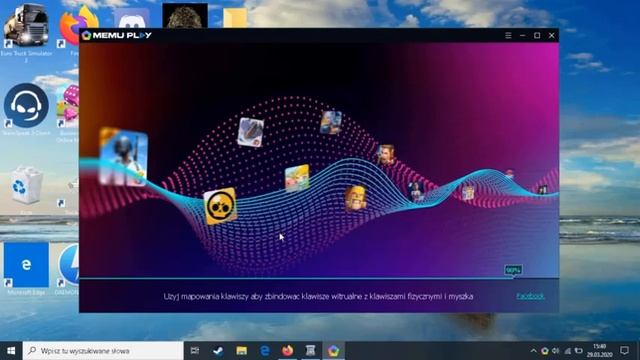Open the Windows Start menu

click(11, 351)
